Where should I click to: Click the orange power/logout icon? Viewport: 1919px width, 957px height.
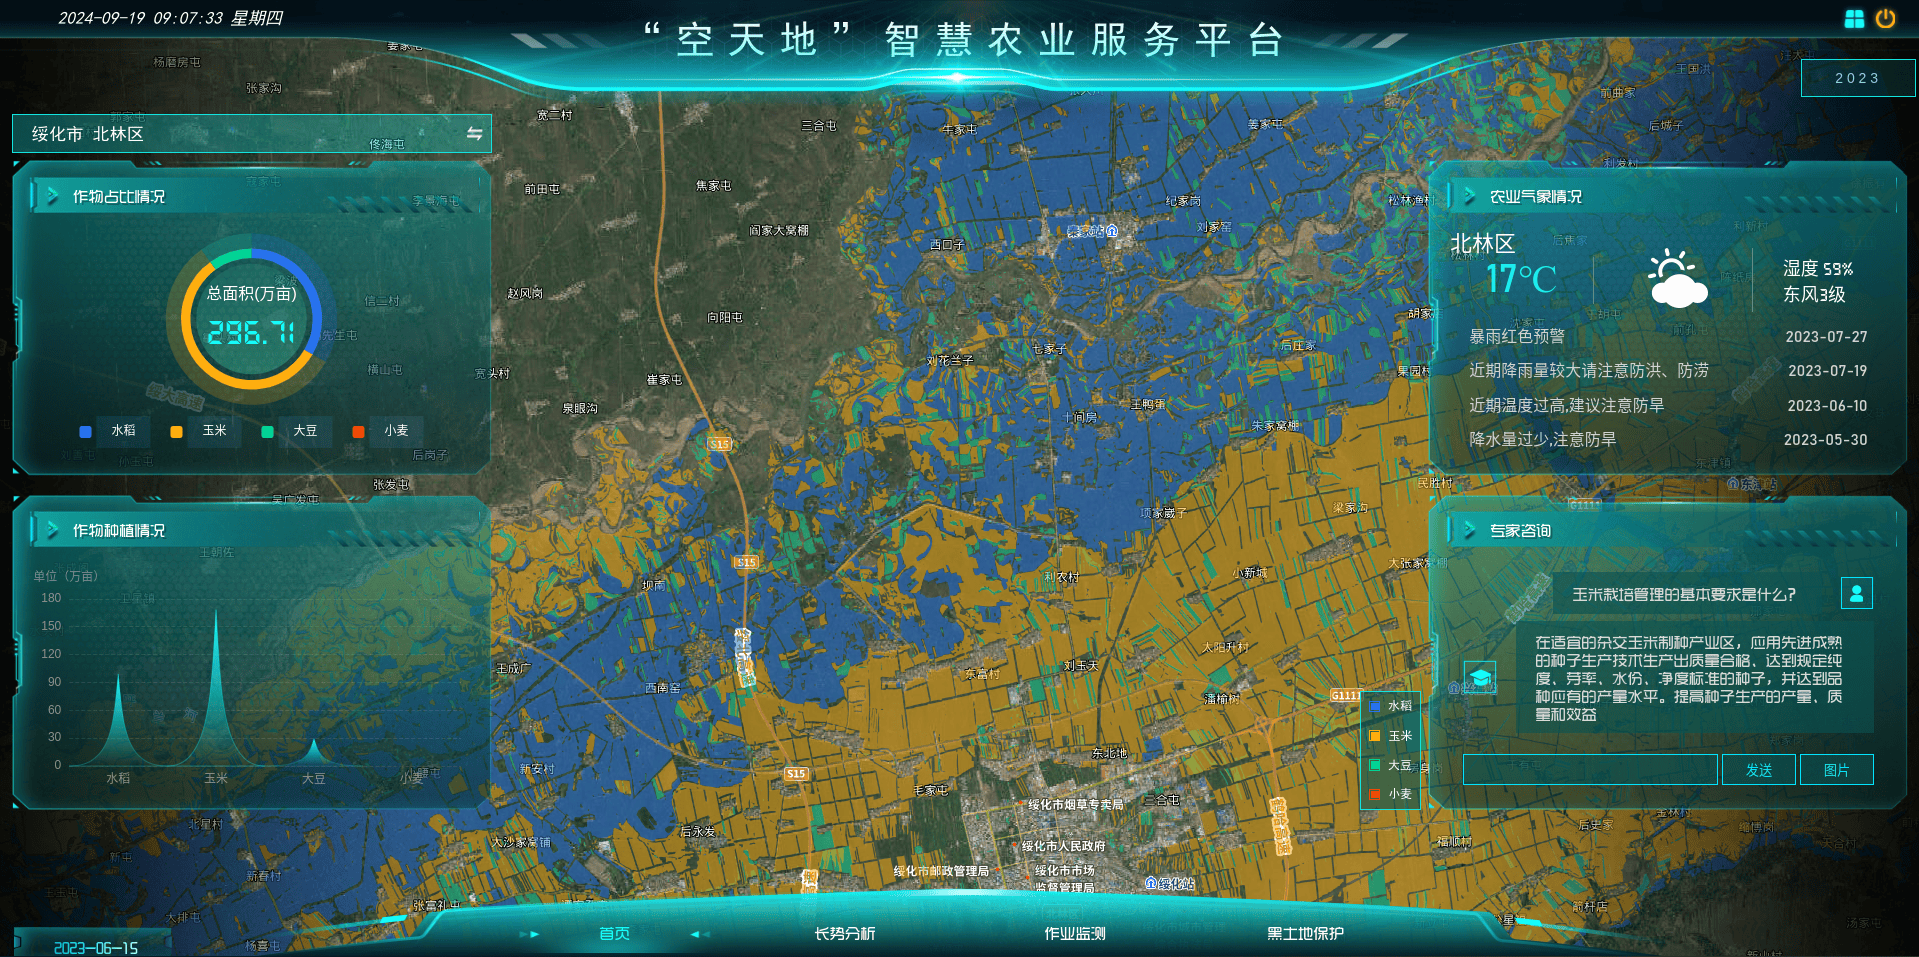coord(1885,18)
